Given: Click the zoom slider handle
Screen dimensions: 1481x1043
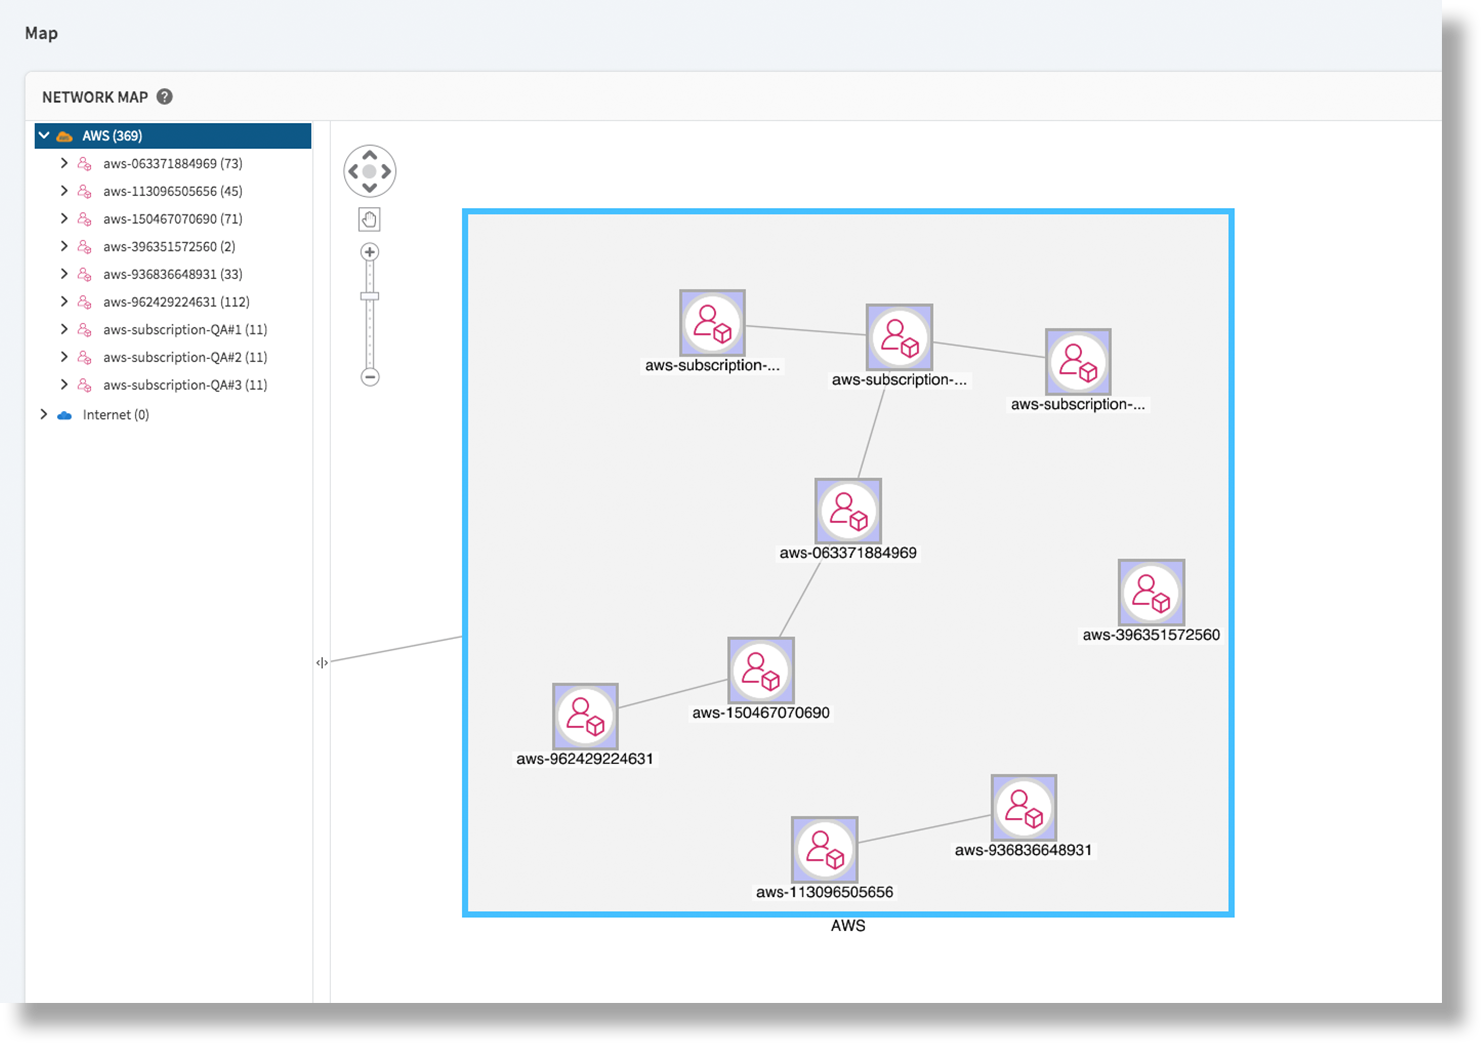Looking at the screenshot, I should click(370, 296).
